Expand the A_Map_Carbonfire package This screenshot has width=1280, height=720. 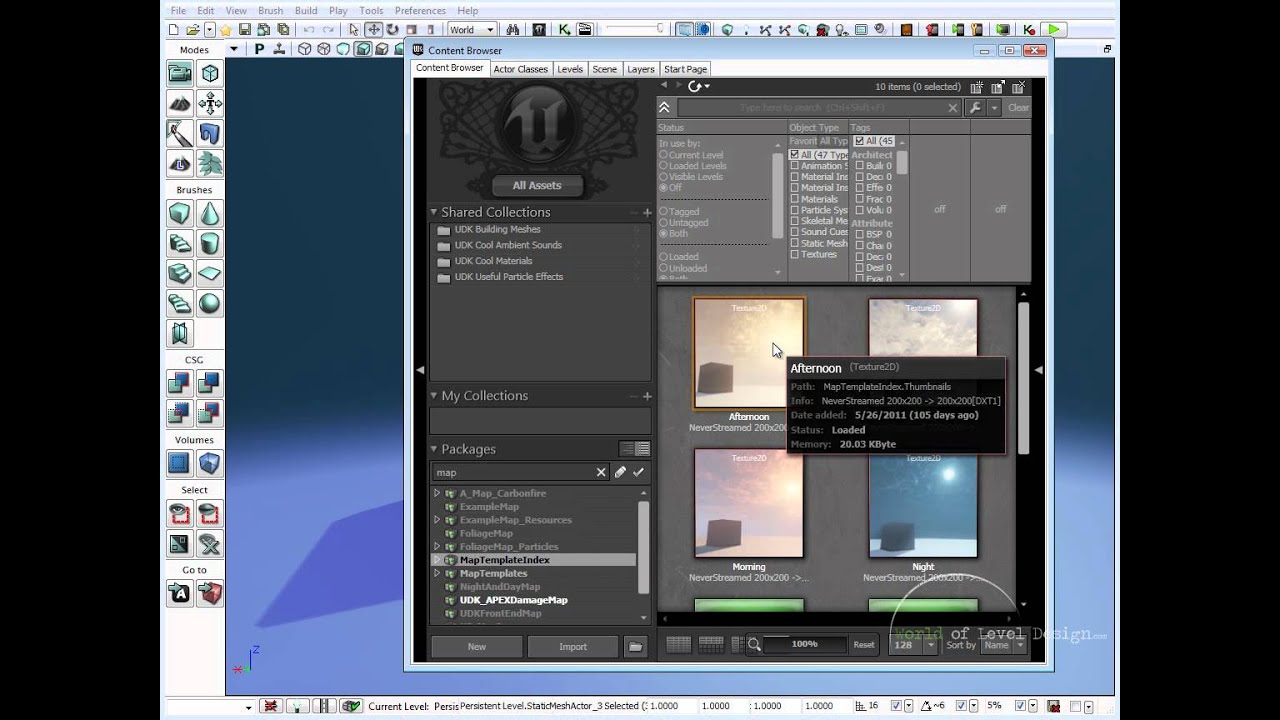tap(437, 493)
